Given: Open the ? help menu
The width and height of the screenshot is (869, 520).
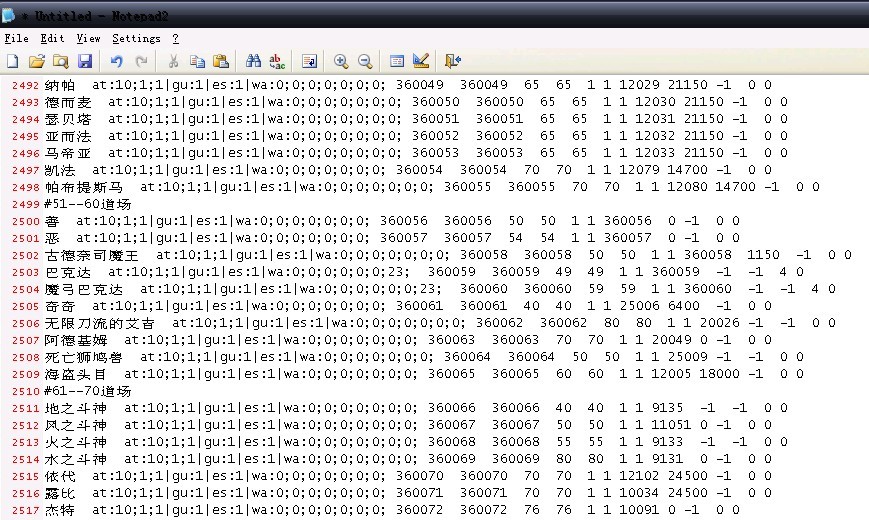Looking at the screenshot, I should (x=175, y=38).
